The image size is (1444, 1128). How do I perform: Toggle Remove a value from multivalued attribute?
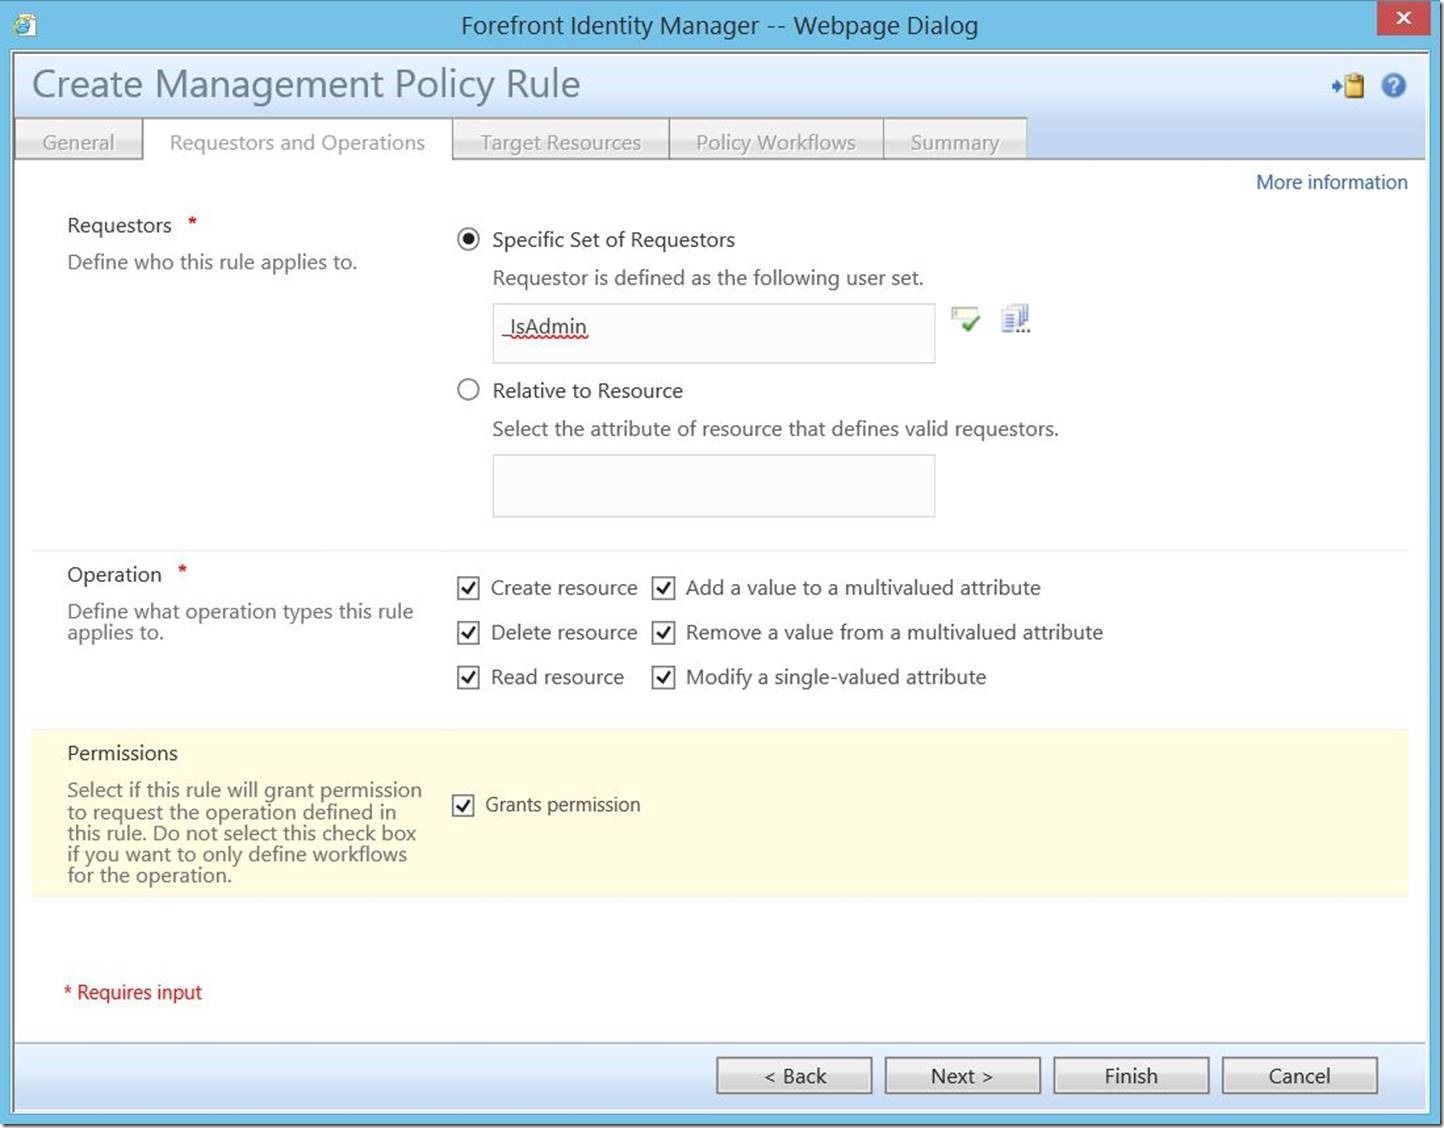663,633
